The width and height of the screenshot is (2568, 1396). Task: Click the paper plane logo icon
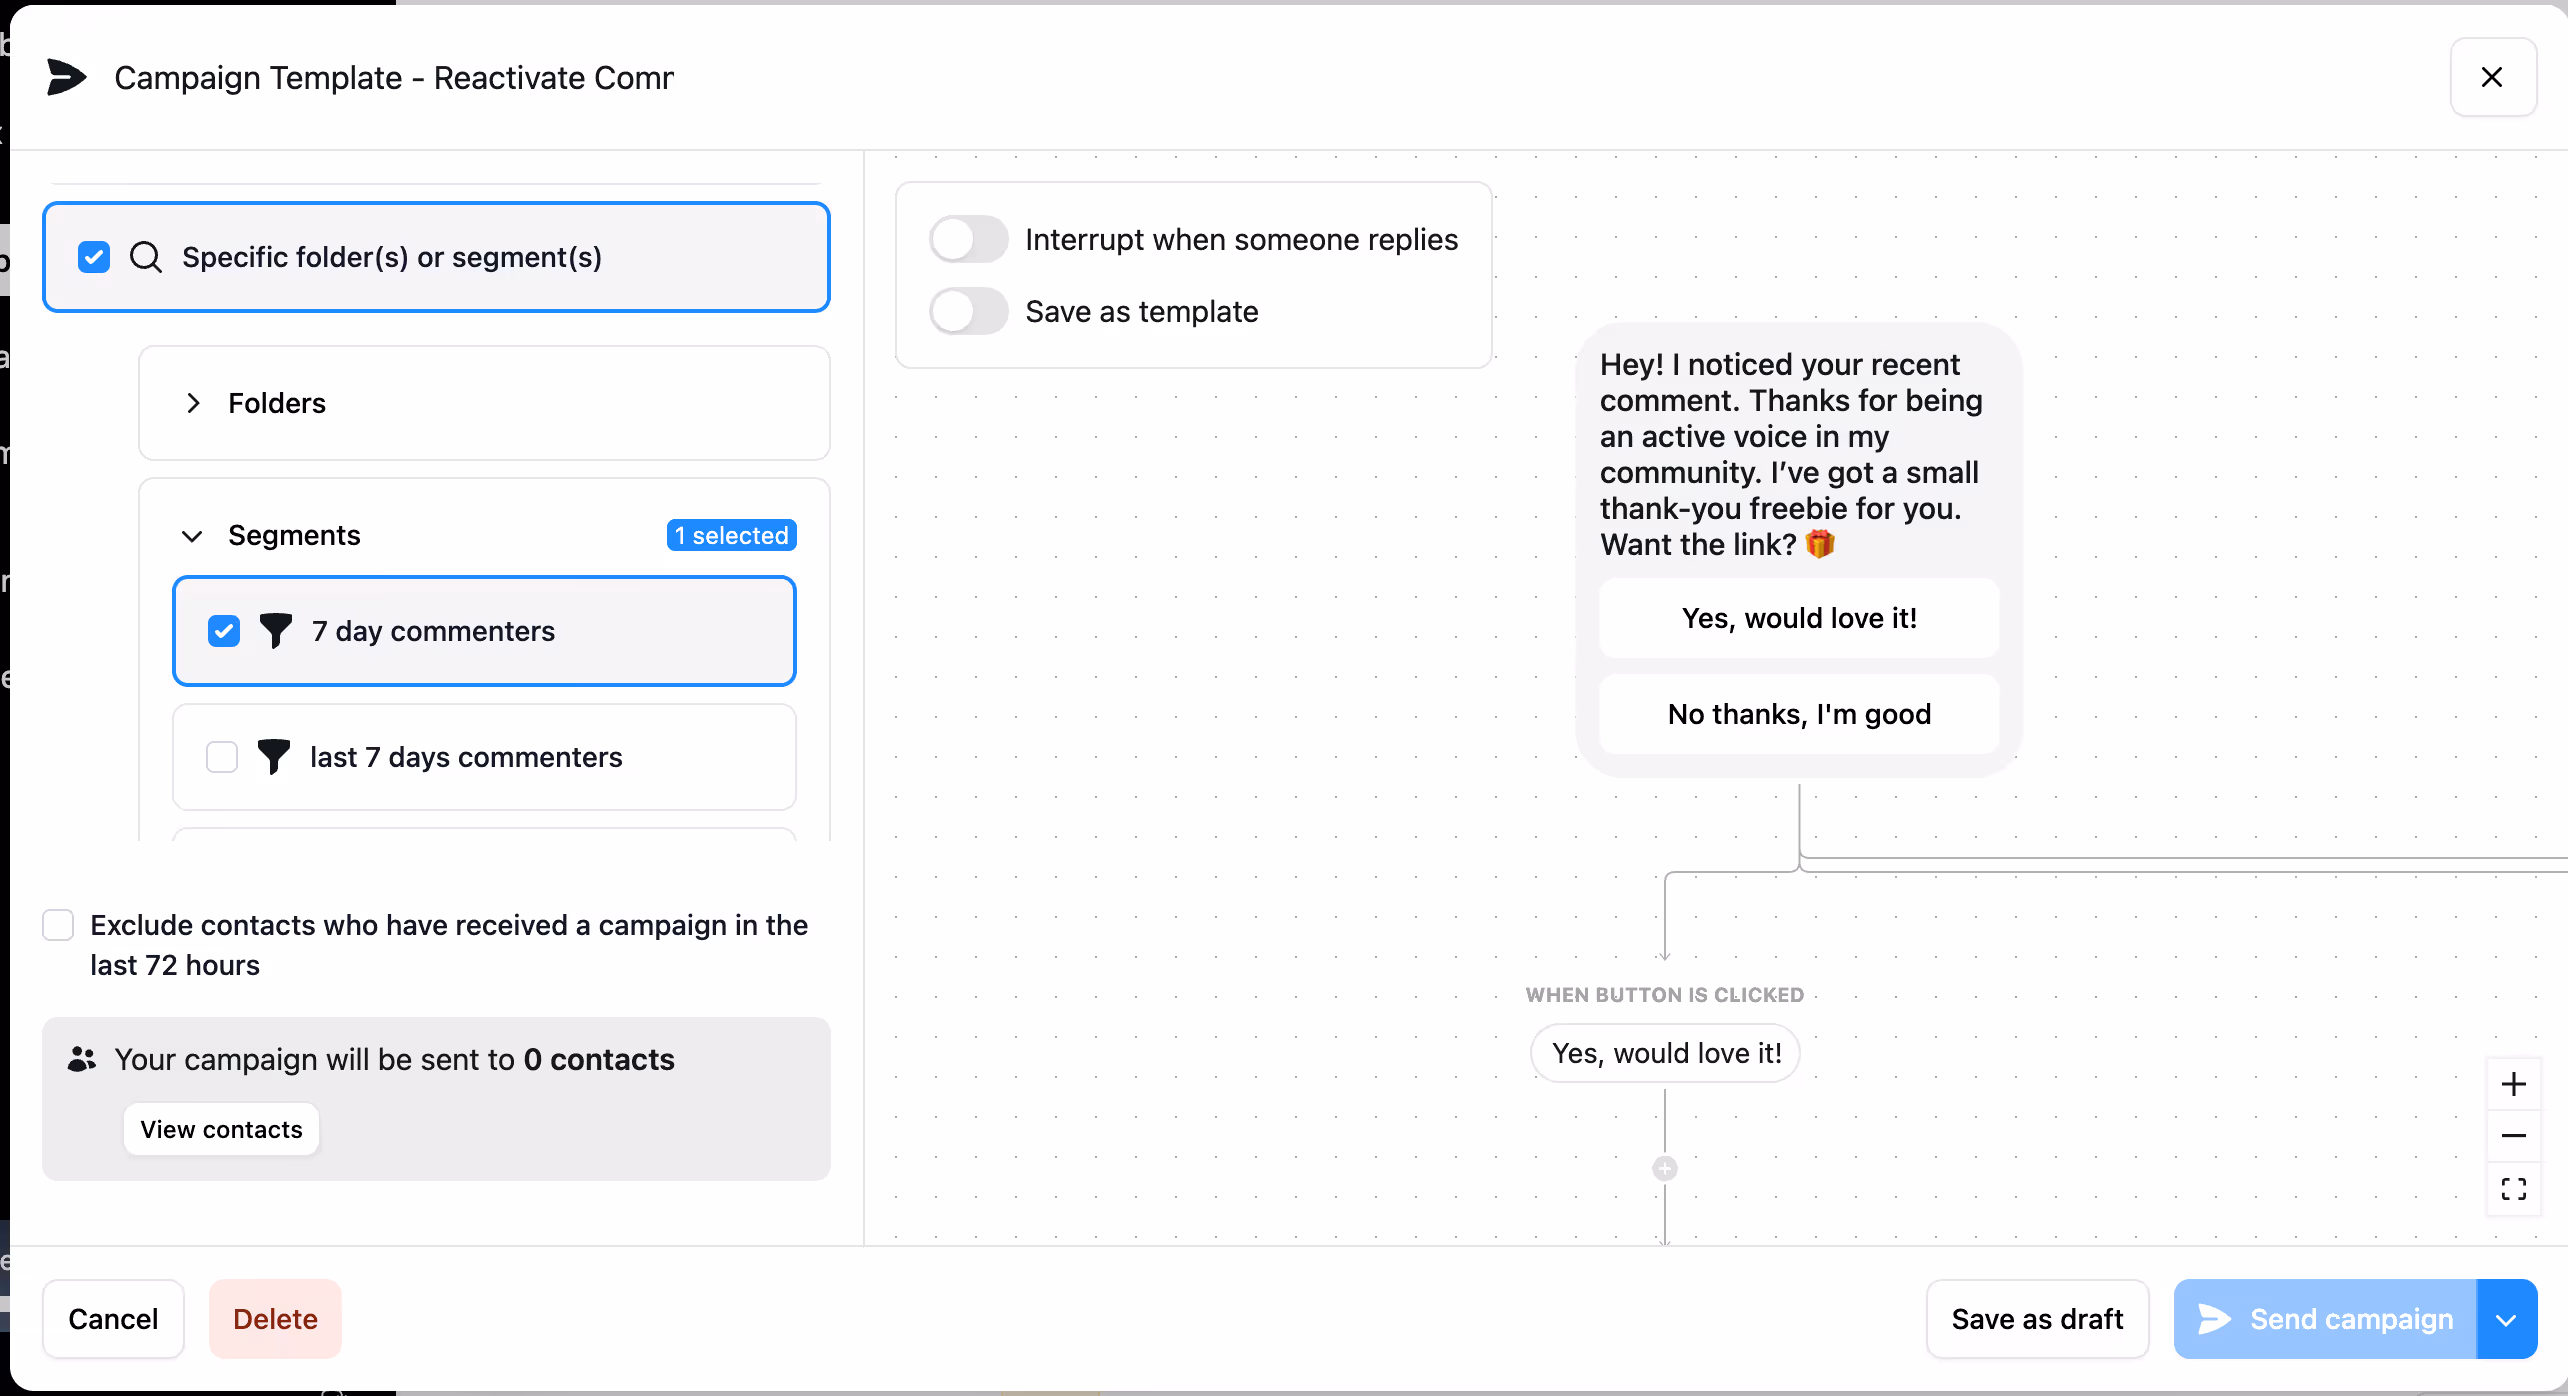tap(66, 77)
